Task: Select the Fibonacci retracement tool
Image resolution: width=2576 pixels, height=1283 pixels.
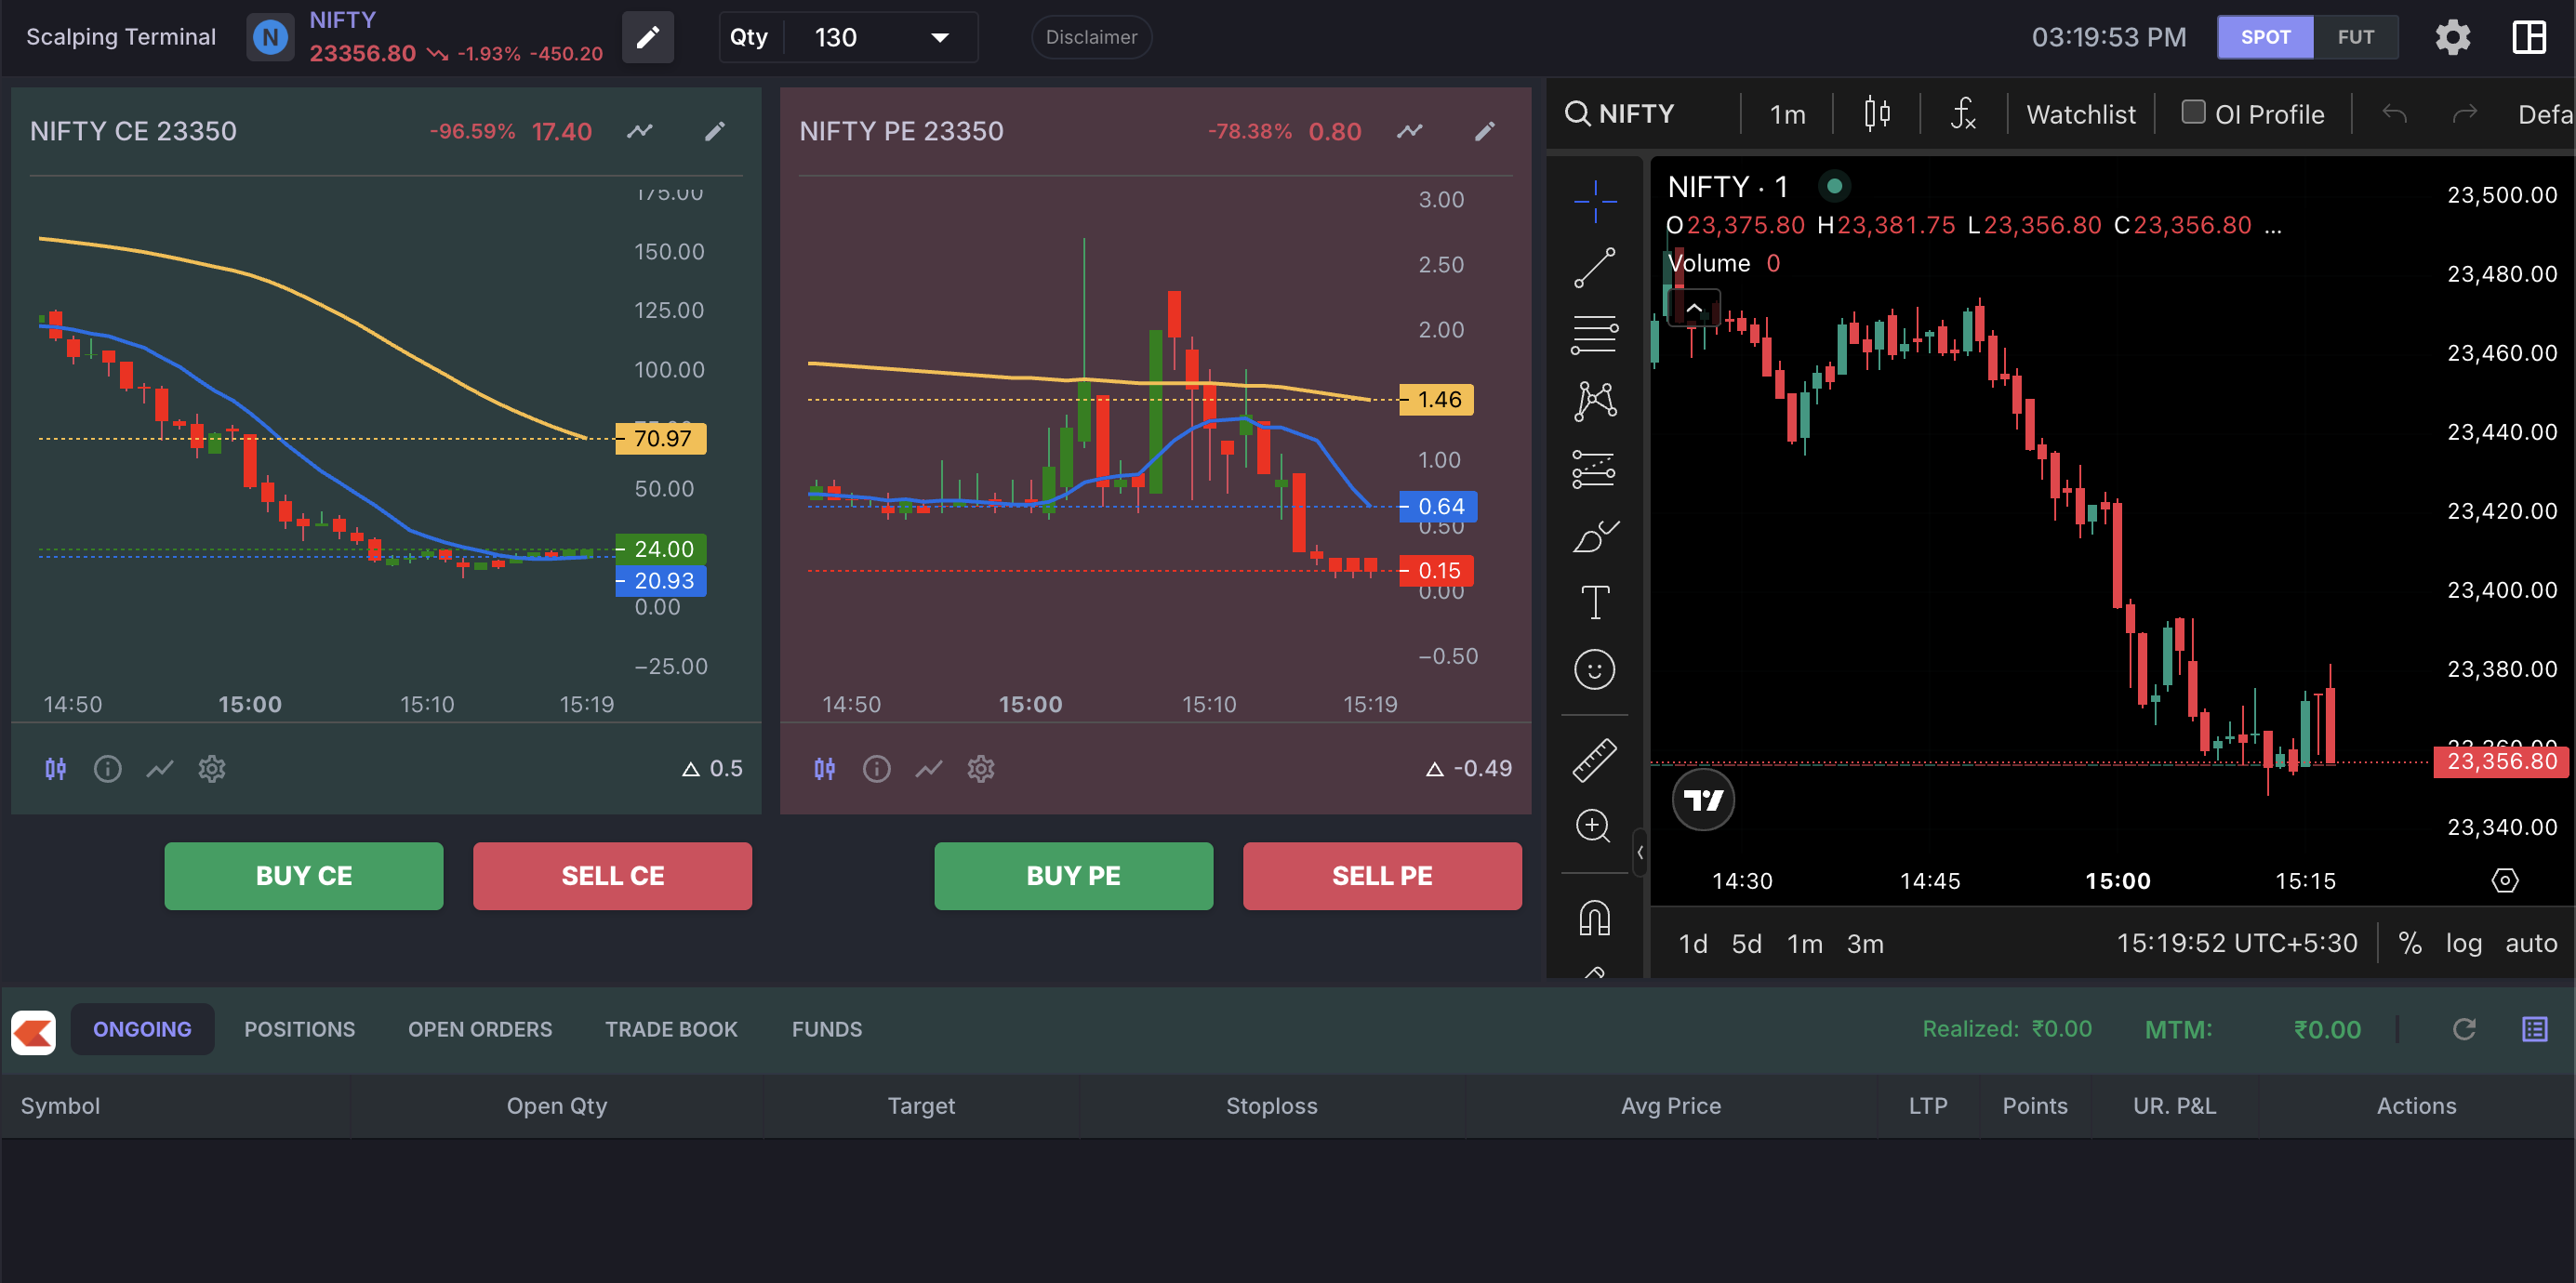Action: tap(1595, 335)
